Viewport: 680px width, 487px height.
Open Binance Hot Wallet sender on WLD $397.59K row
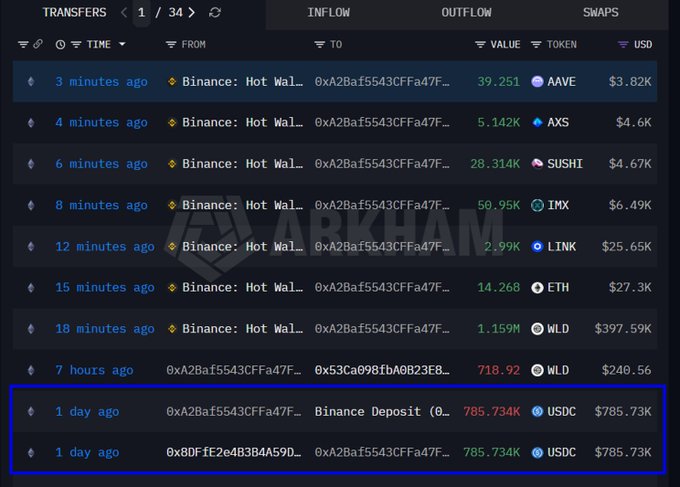point(242,329)
